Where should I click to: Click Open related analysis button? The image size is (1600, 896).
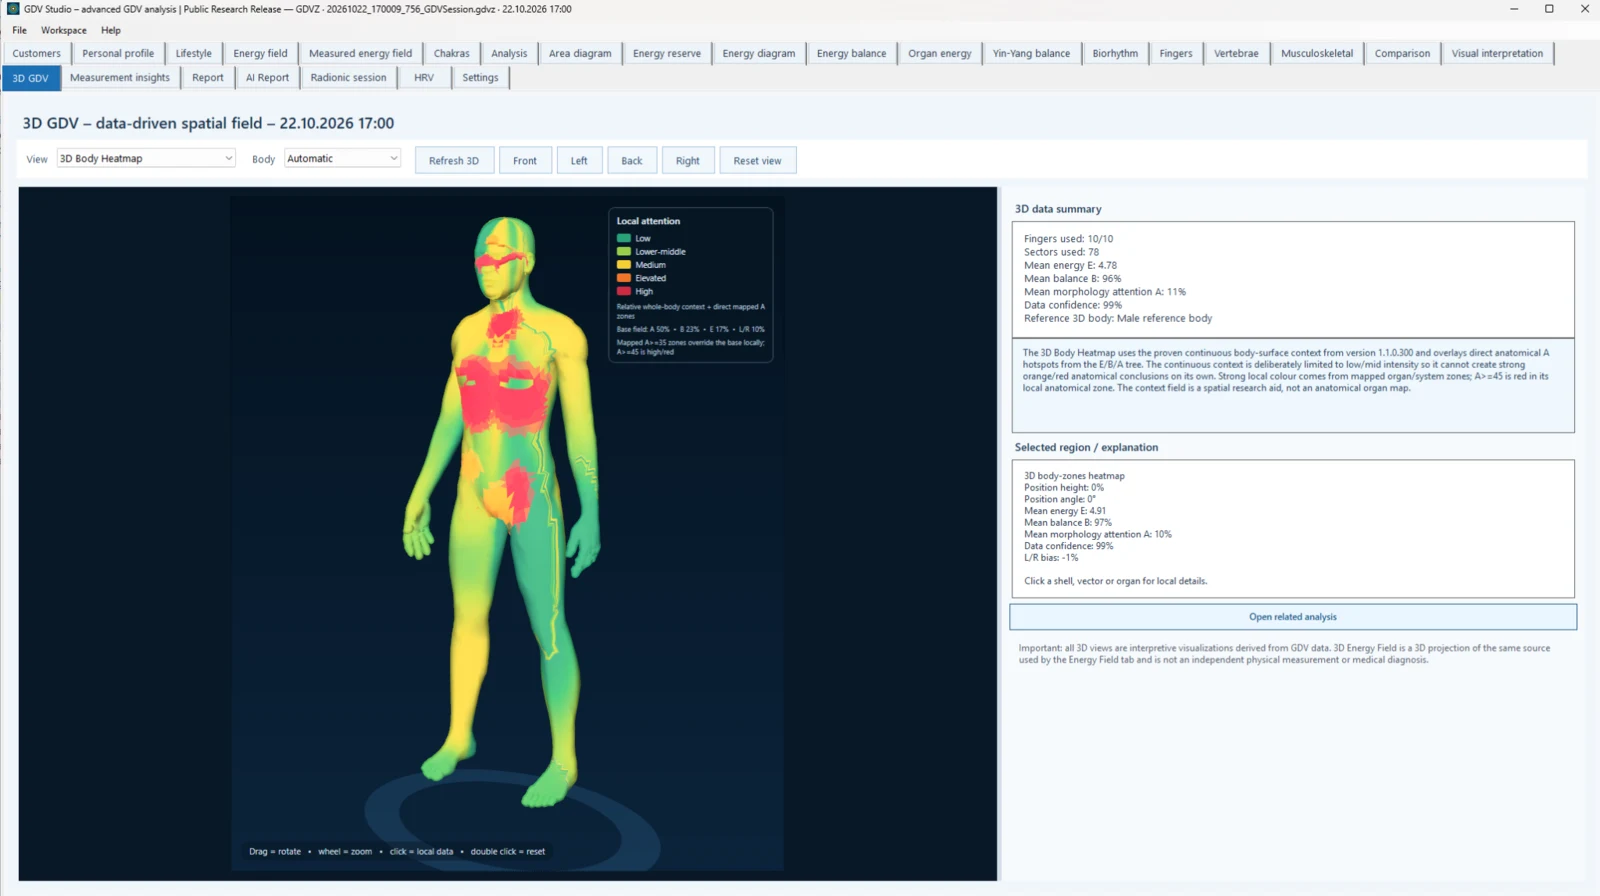pos(1293,617)
